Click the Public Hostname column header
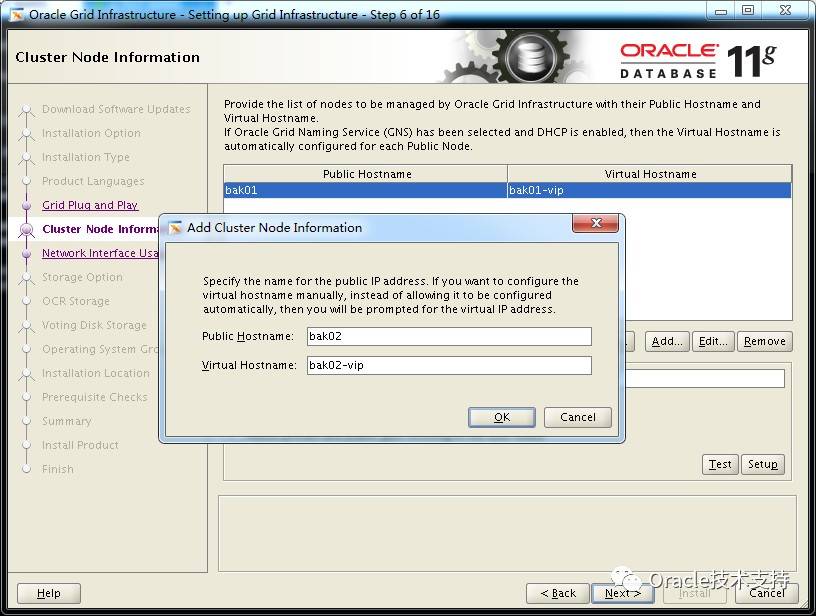The width and height of the screenshot is (816, 616). 366,174
